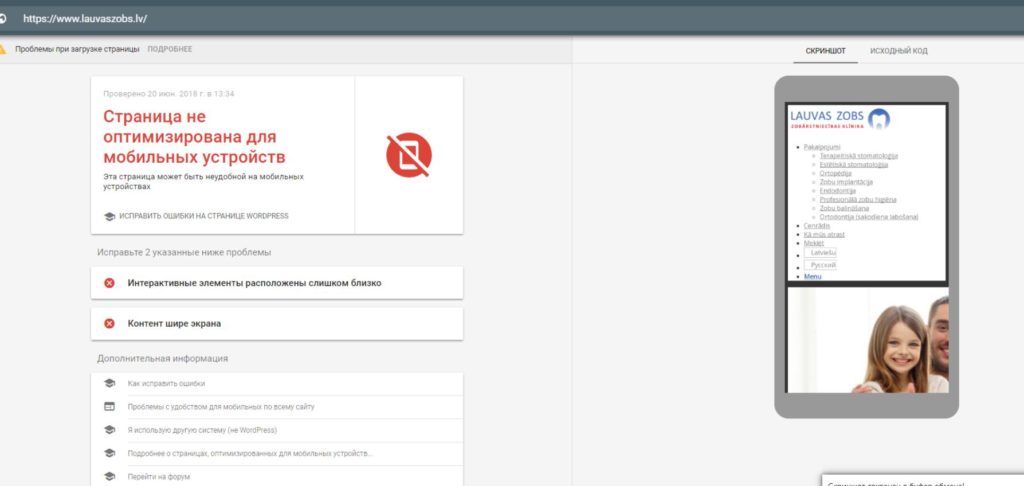The height and width of the screenshot is (486, 1024).
Task: Open "Подробнее о страницах, оптимизированных для мобильных"
Action: click(x=250, y=453)
